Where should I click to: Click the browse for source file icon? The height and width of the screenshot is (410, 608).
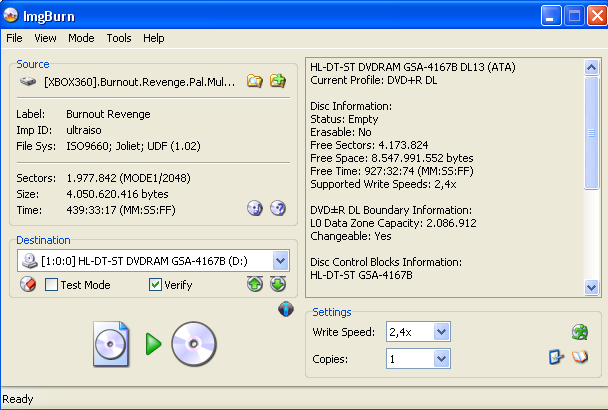point(255,81)
